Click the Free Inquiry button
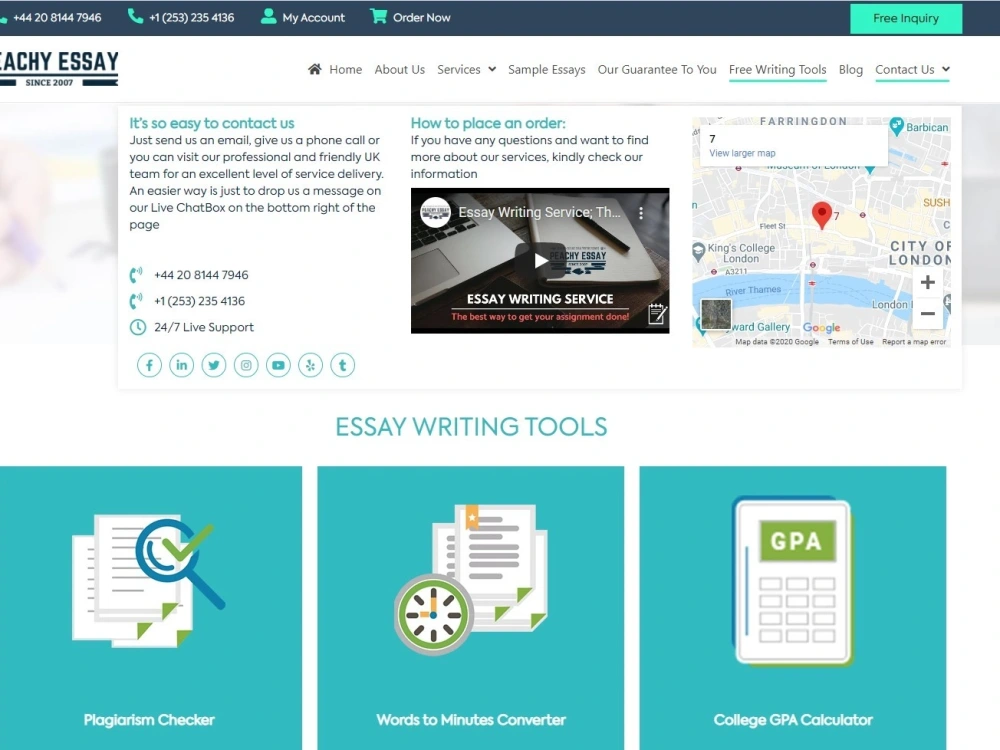The image size is (1000, 750). point(906,18)
